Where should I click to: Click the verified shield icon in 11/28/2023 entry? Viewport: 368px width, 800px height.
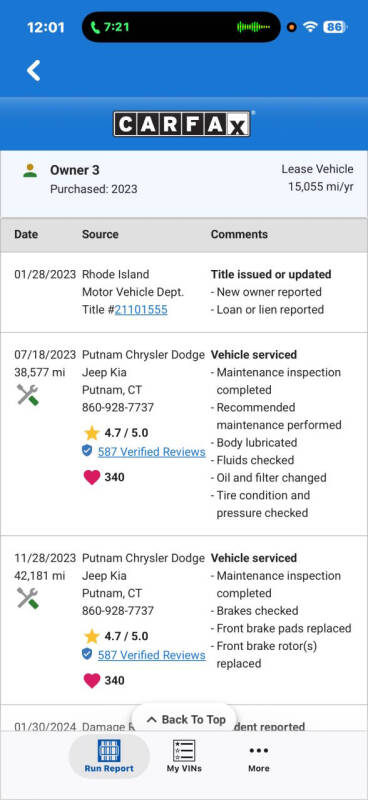point(87,654)
